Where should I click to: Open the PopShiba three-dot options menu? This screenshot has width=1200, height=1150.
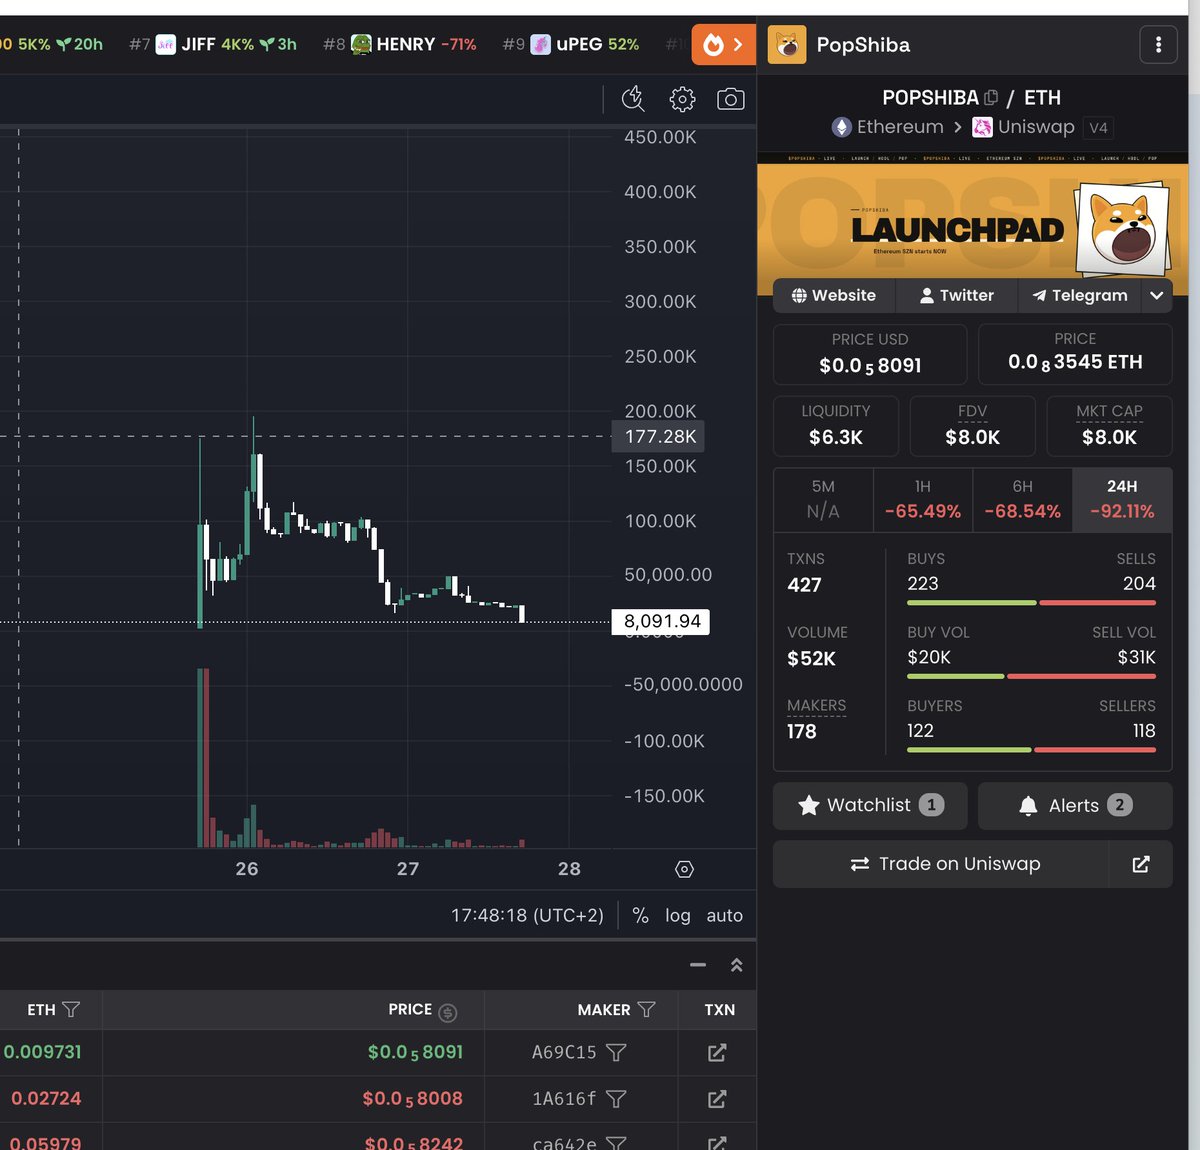click(1158, 44)
